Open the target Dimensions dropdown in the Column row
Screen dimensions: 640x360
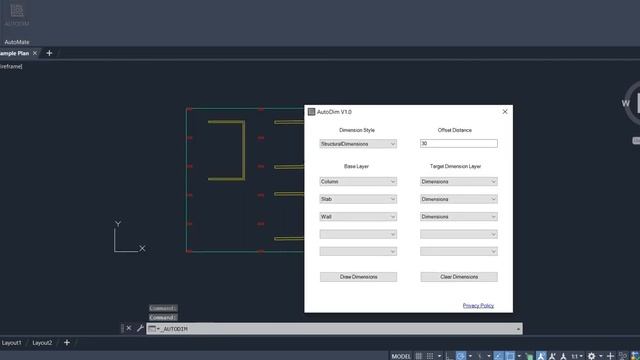tap(459, 182)
